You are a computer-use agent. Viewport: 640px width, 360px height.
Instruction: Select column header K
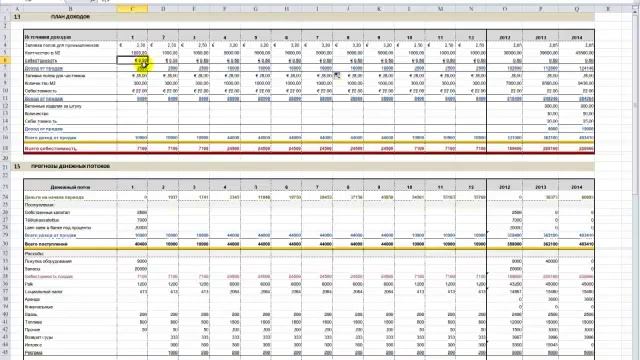pyautogui.click(x=379, y=9)
